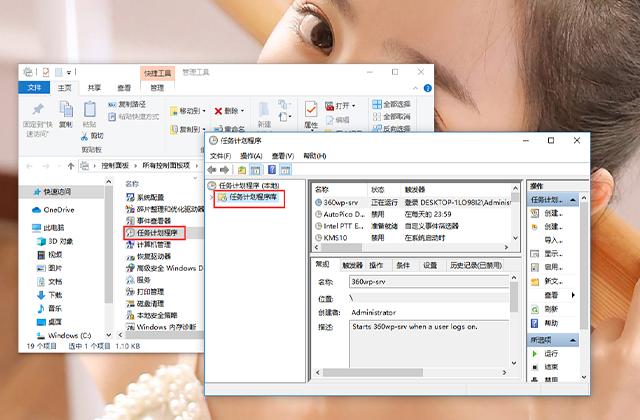
Task: Switch to the 历史记录(已禁用) tab
Action: 476,265
